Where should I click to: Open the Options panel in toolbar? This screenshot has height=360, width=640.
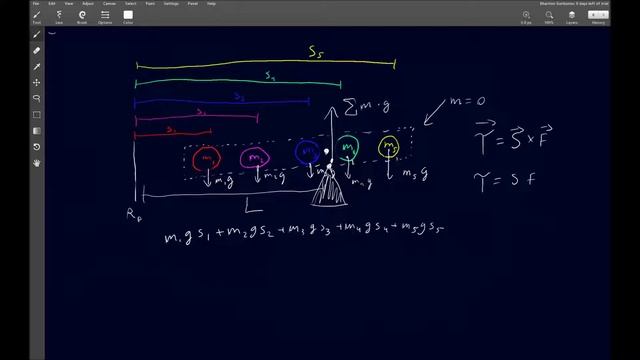[105, 17]
